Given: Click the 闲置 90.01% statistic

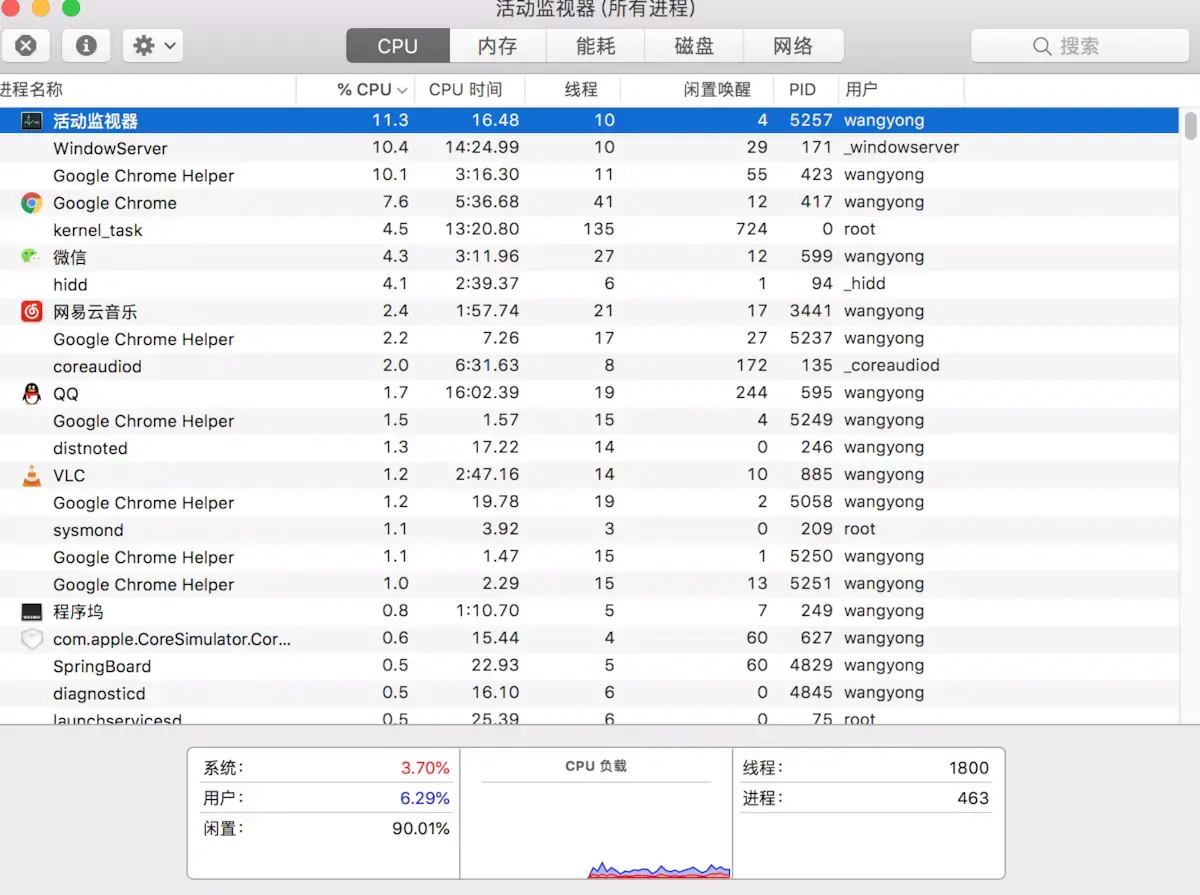Looking at the screenshot, I should 326,828.
